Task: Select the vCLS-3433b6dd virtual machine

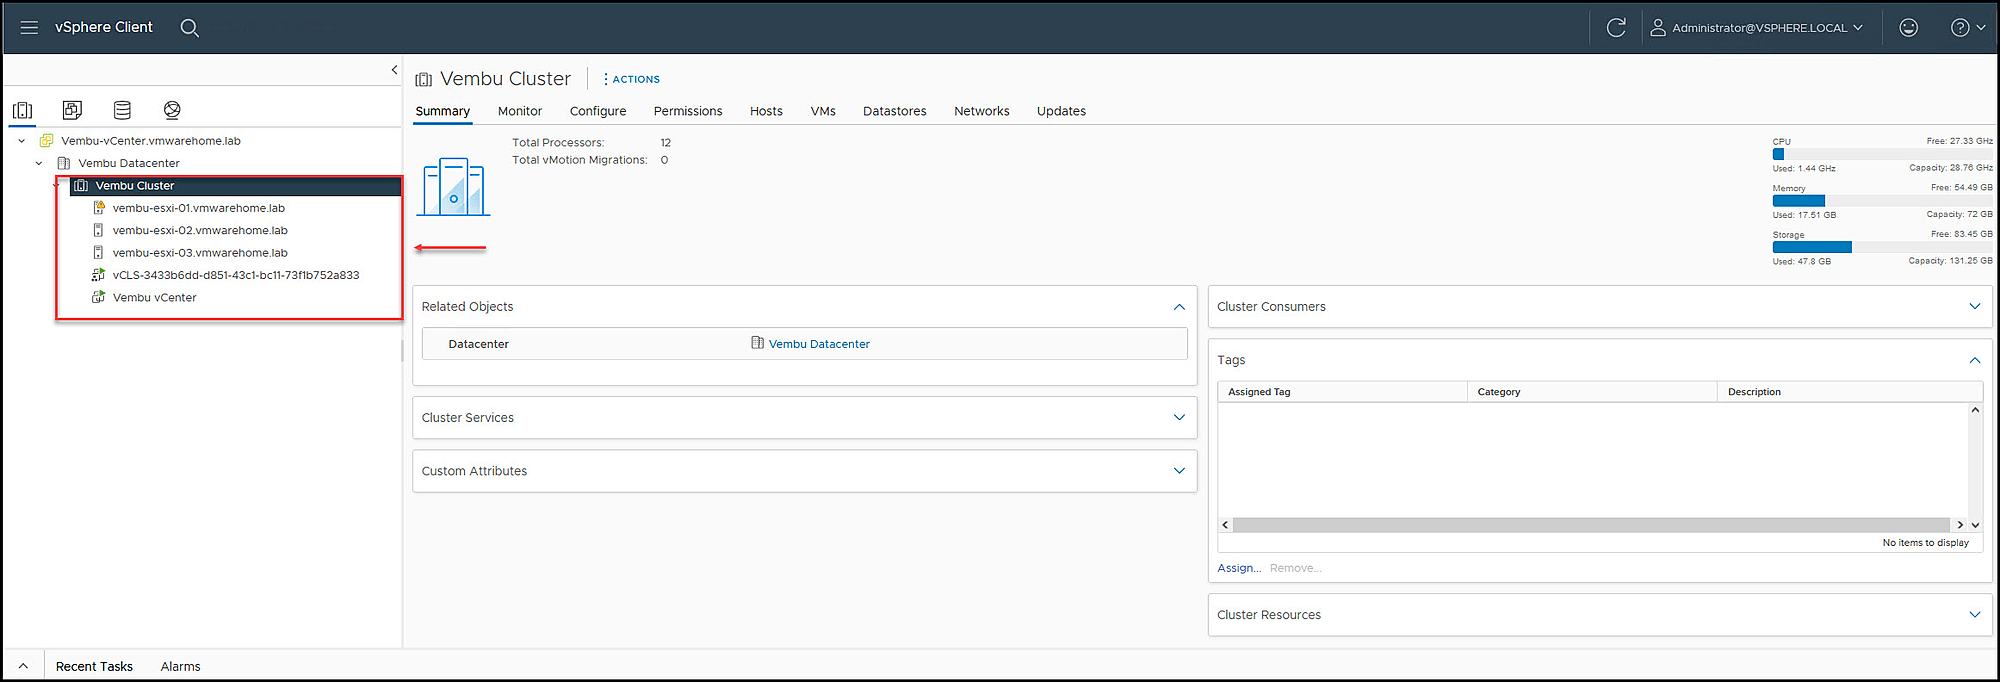Action: tap(236, 275)
